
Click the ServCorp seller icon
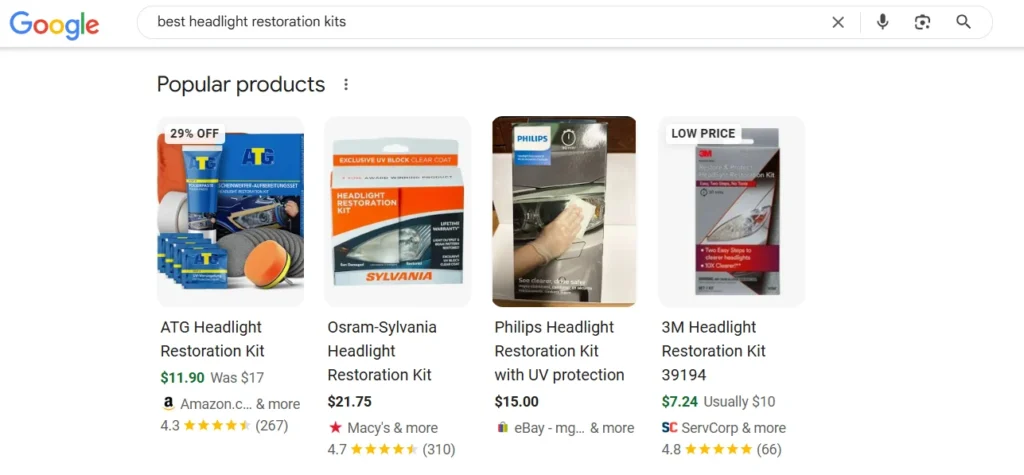(x=669, y=428)
